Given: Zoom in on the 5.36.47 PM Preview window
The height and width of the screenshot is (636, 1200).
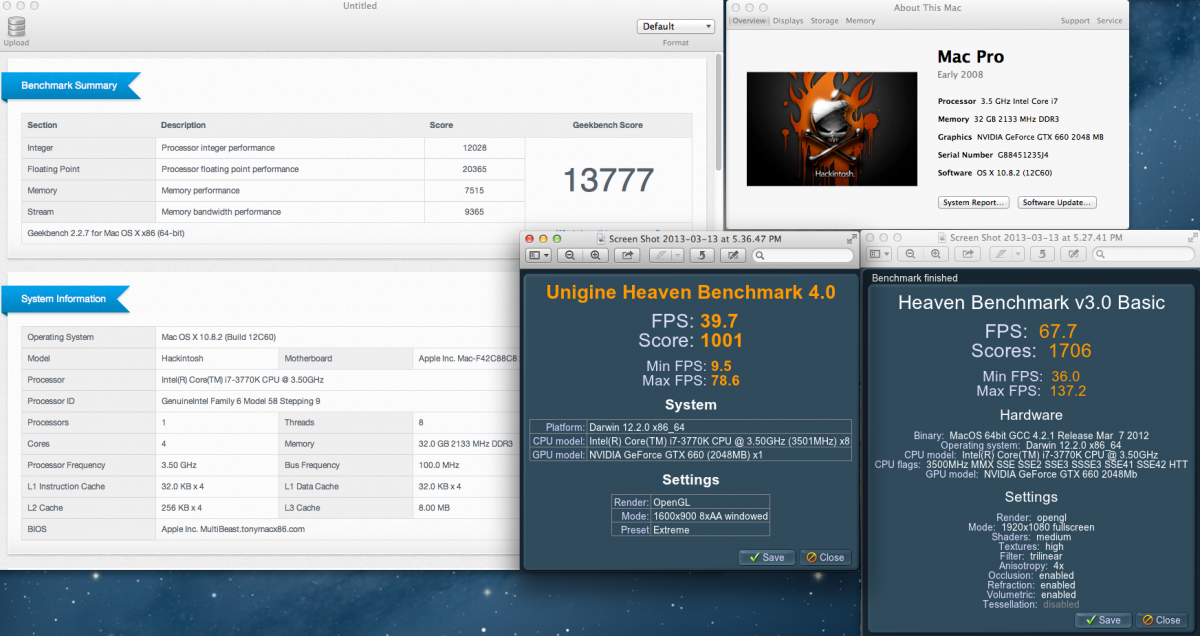Looking at the screenshot, I should [x=596, y=255].
